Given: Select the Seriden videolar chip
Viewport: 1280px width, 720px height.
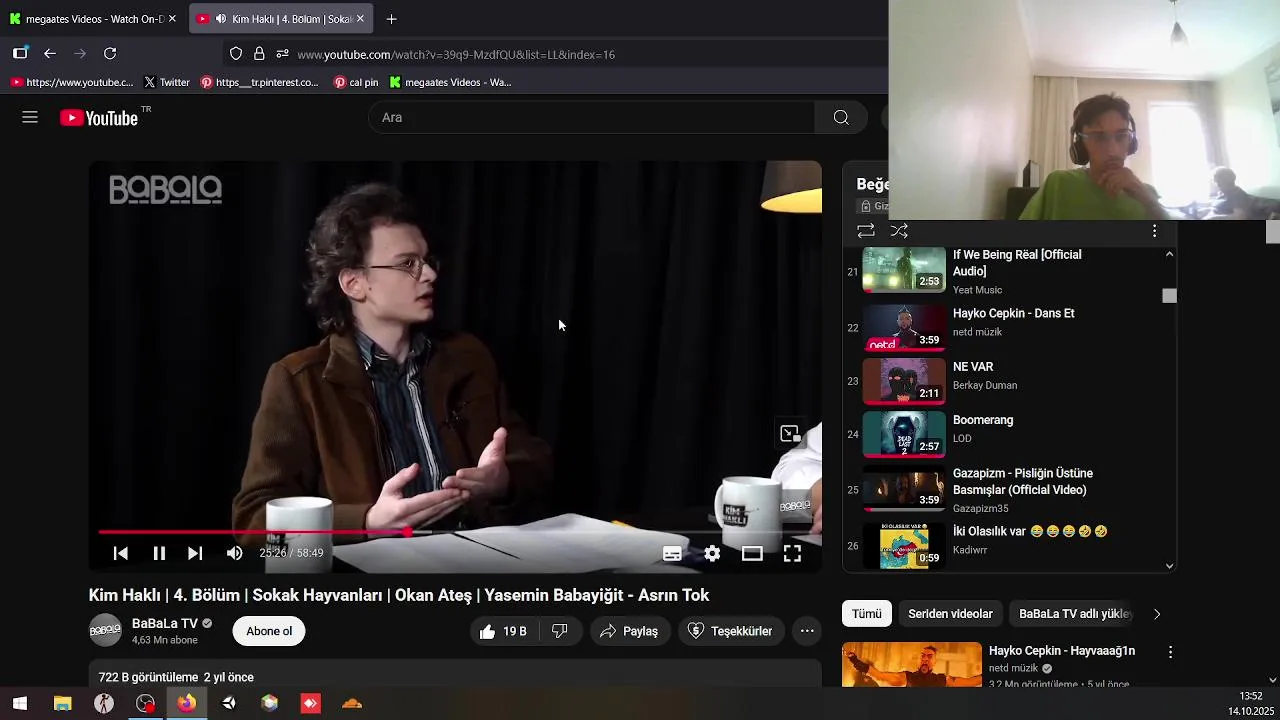Looking at the screenshot, I should coord(950,614).
